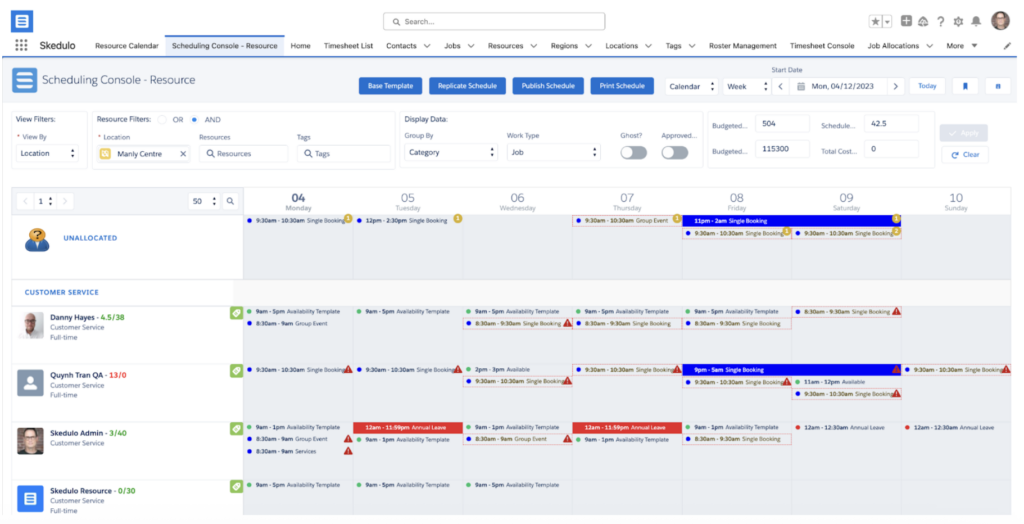Select the AND resource filter radio

194,120
